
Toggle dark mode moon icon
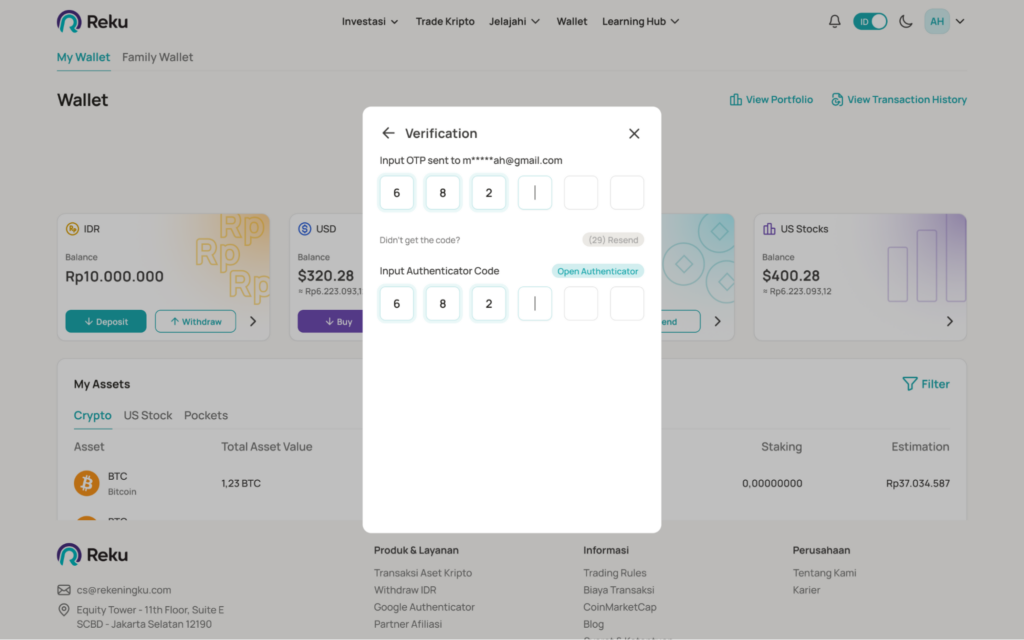(906, 21)
